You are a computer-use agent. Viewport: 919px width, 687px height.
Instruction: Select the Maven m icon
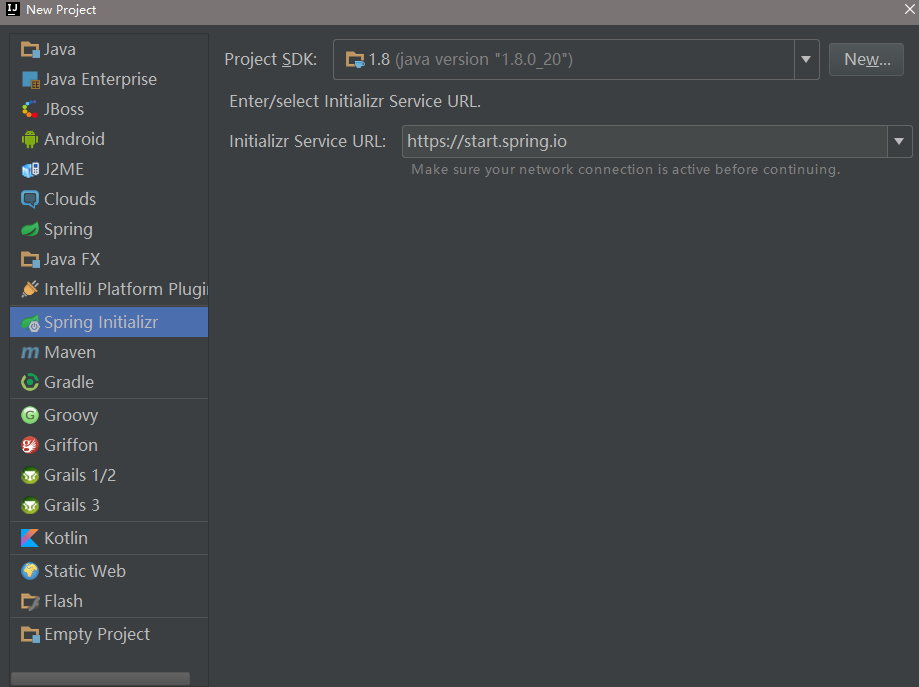30,352
